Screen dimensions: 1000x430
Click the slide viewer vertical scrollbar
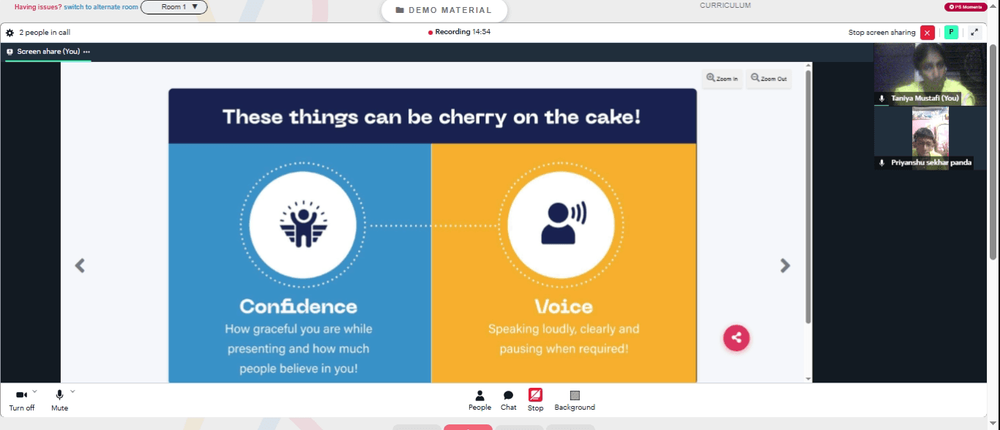809,196
